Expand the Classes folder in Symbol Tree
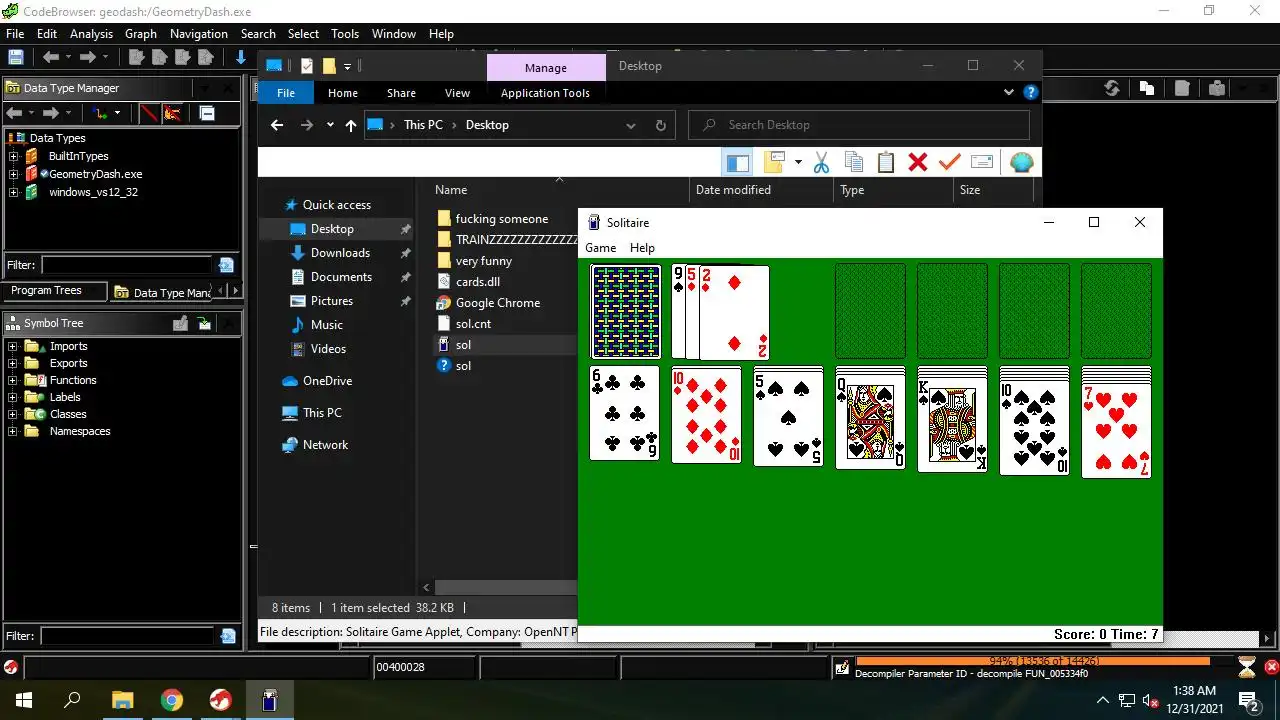The image size is (1280, 720). click(13, 414)
